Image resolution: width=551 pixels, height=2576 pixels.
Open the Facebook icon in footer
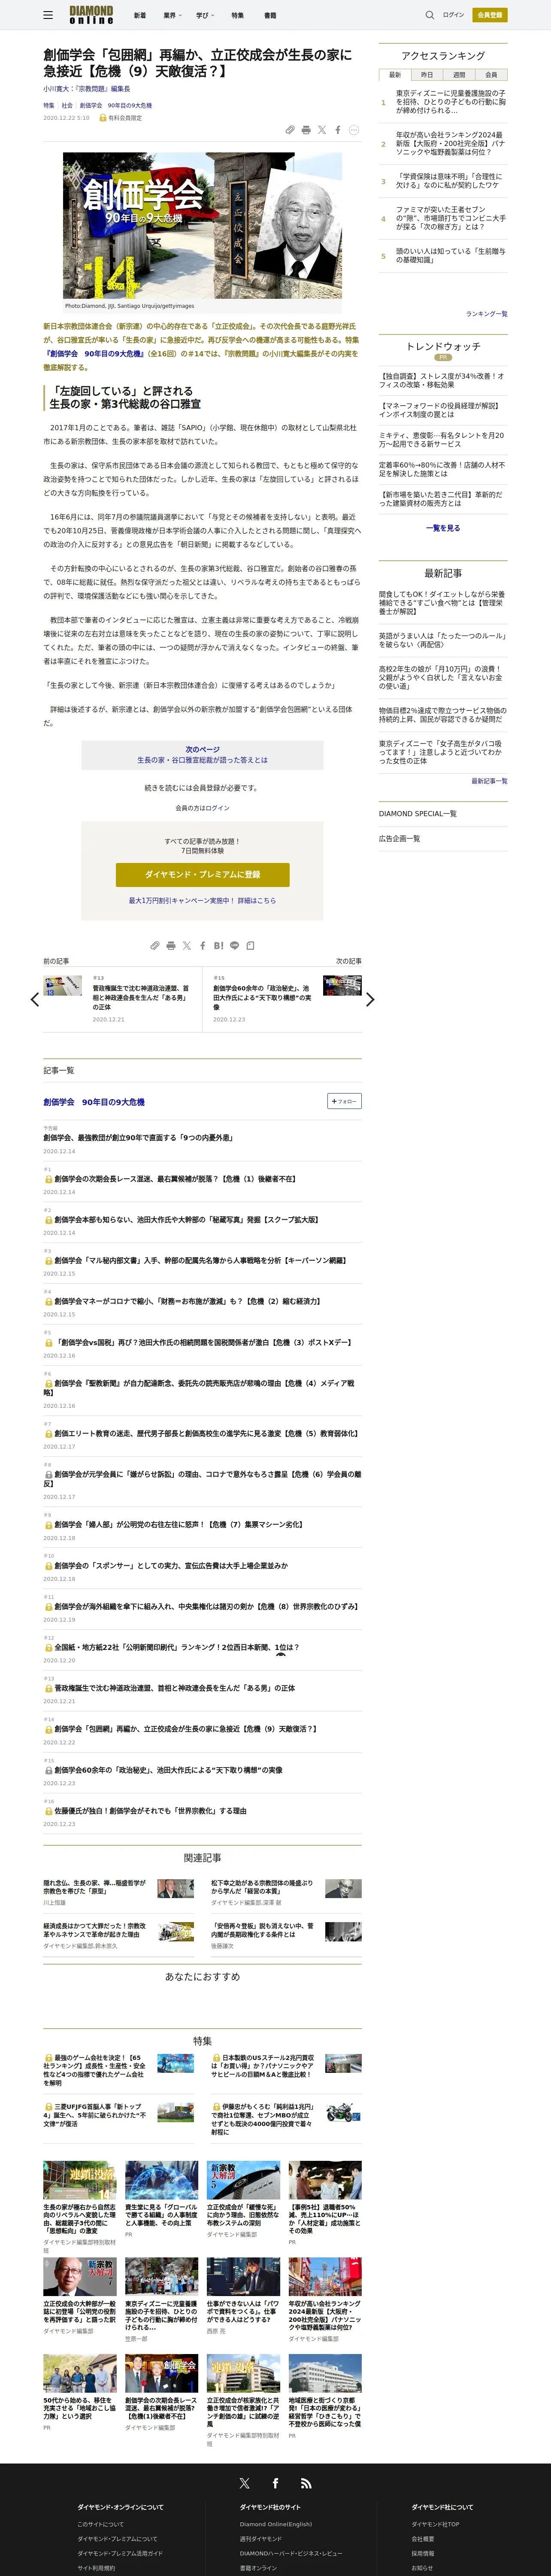(x=275, y=2483)
